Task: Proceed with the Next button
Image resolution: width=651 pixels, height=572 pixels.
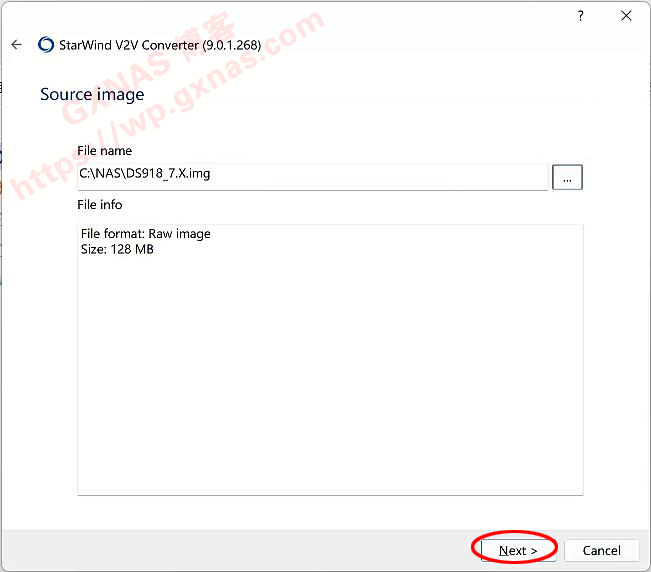Action: click(x=518, y=550)
